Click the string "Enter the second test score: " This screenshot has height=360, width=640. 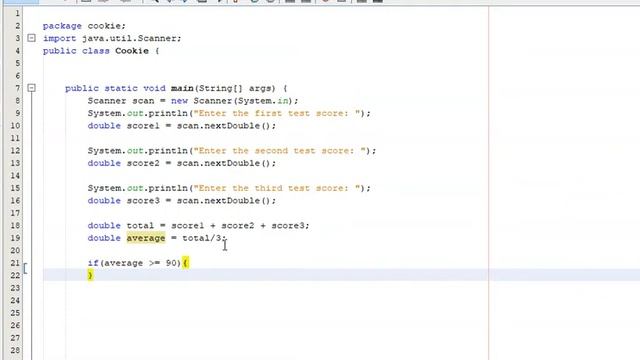pos(279,151)
